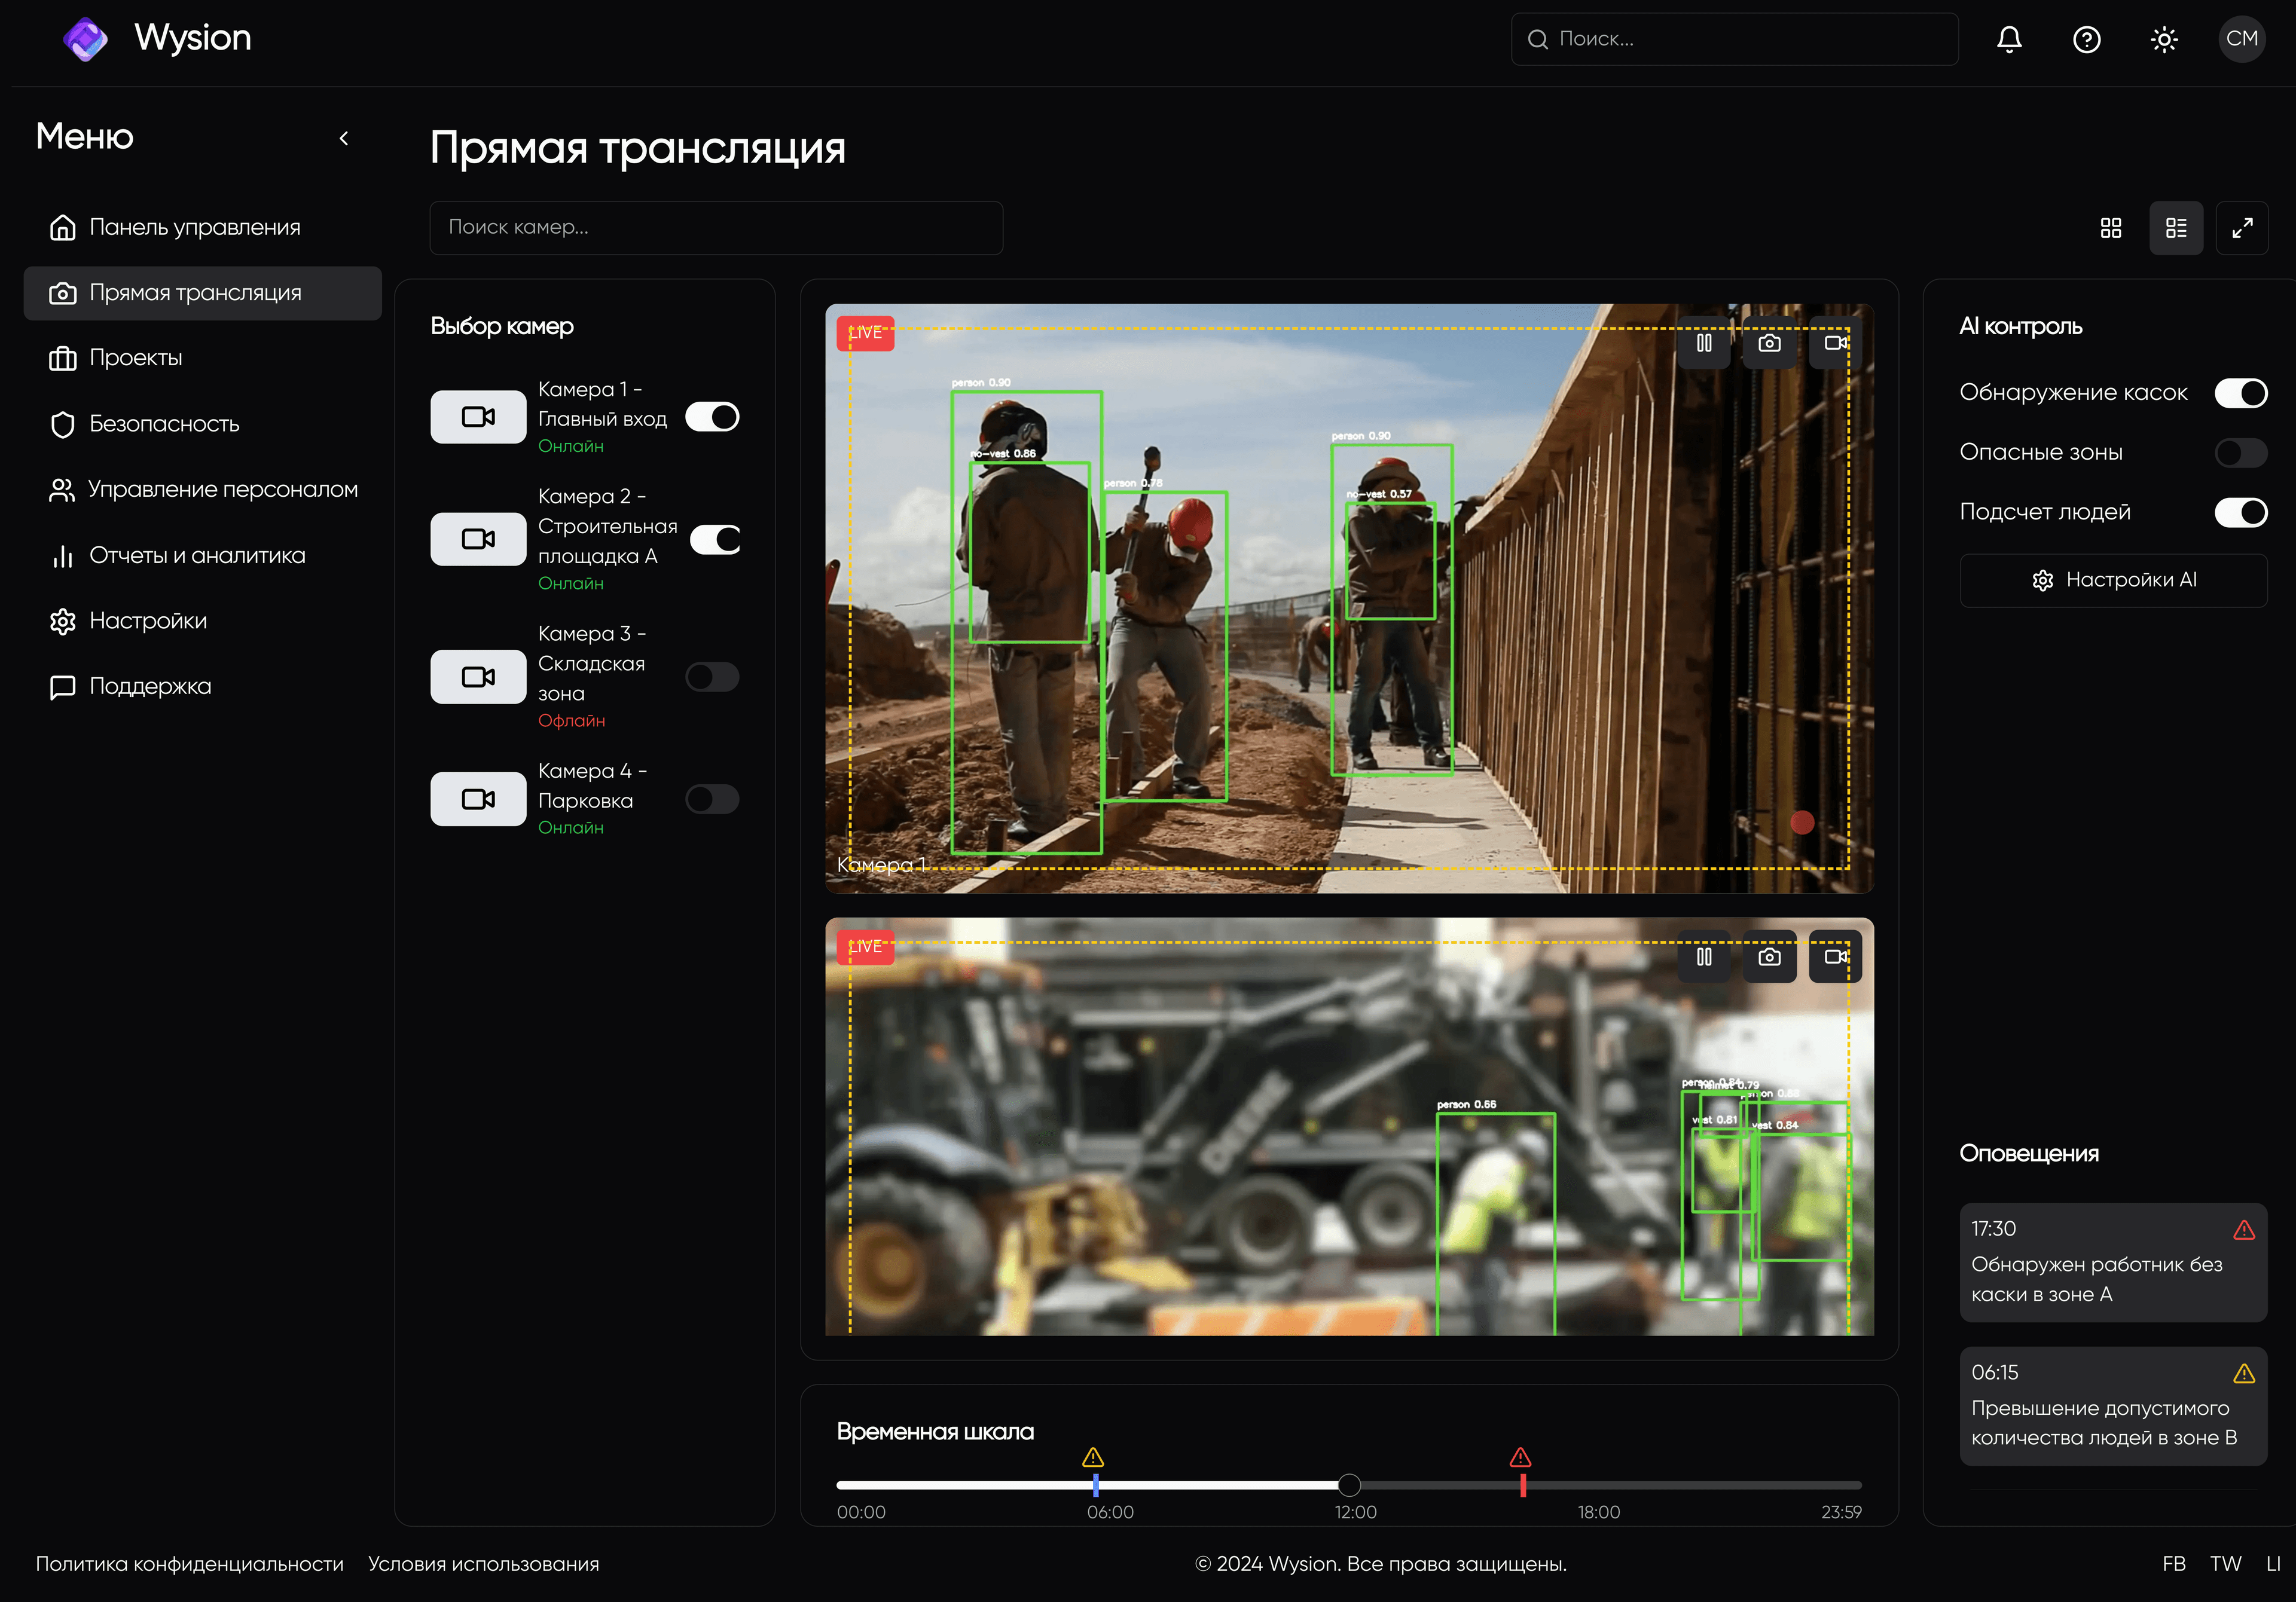Screen dimensions: 2296x1602
Task: Jump to red warning marker on timeline
Action: 1520,1457
